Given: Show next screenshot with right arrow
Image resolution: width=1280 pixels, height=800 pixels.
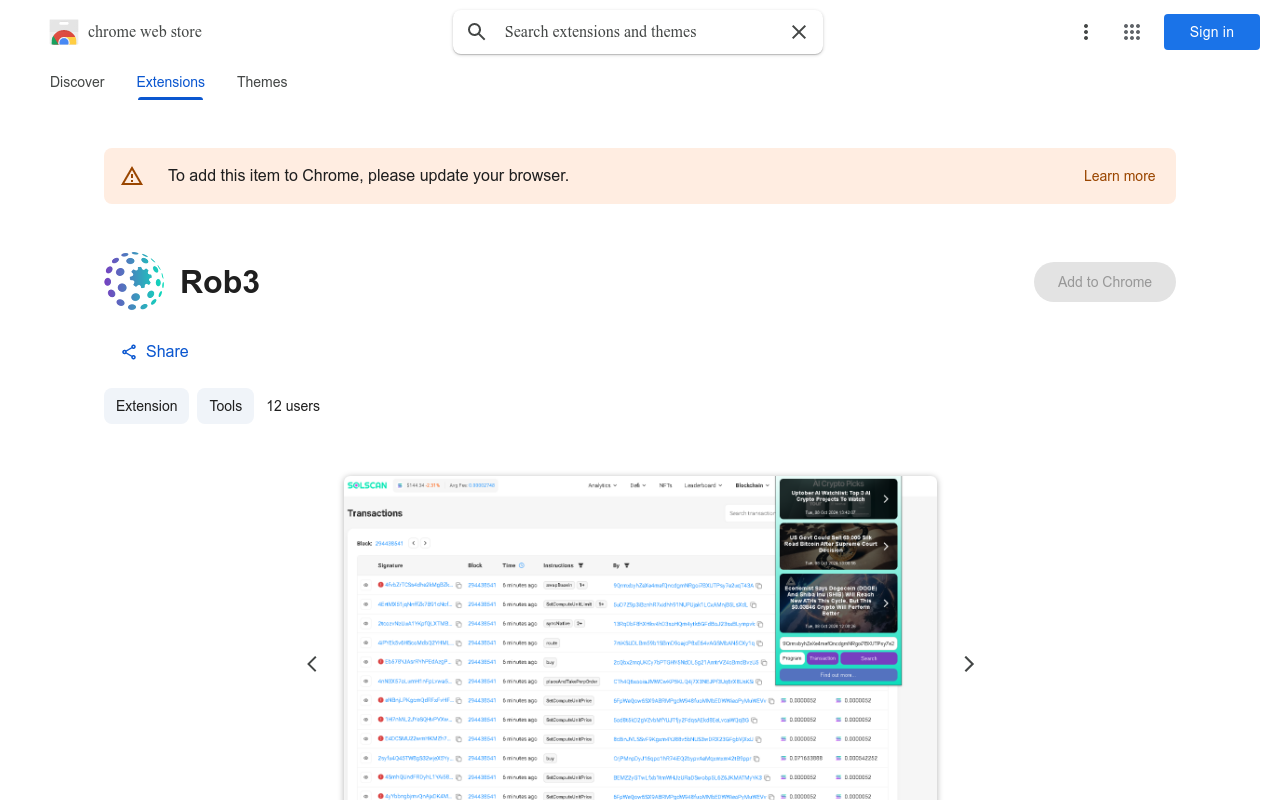Looking at the screenshot, I should coord(968,664).
